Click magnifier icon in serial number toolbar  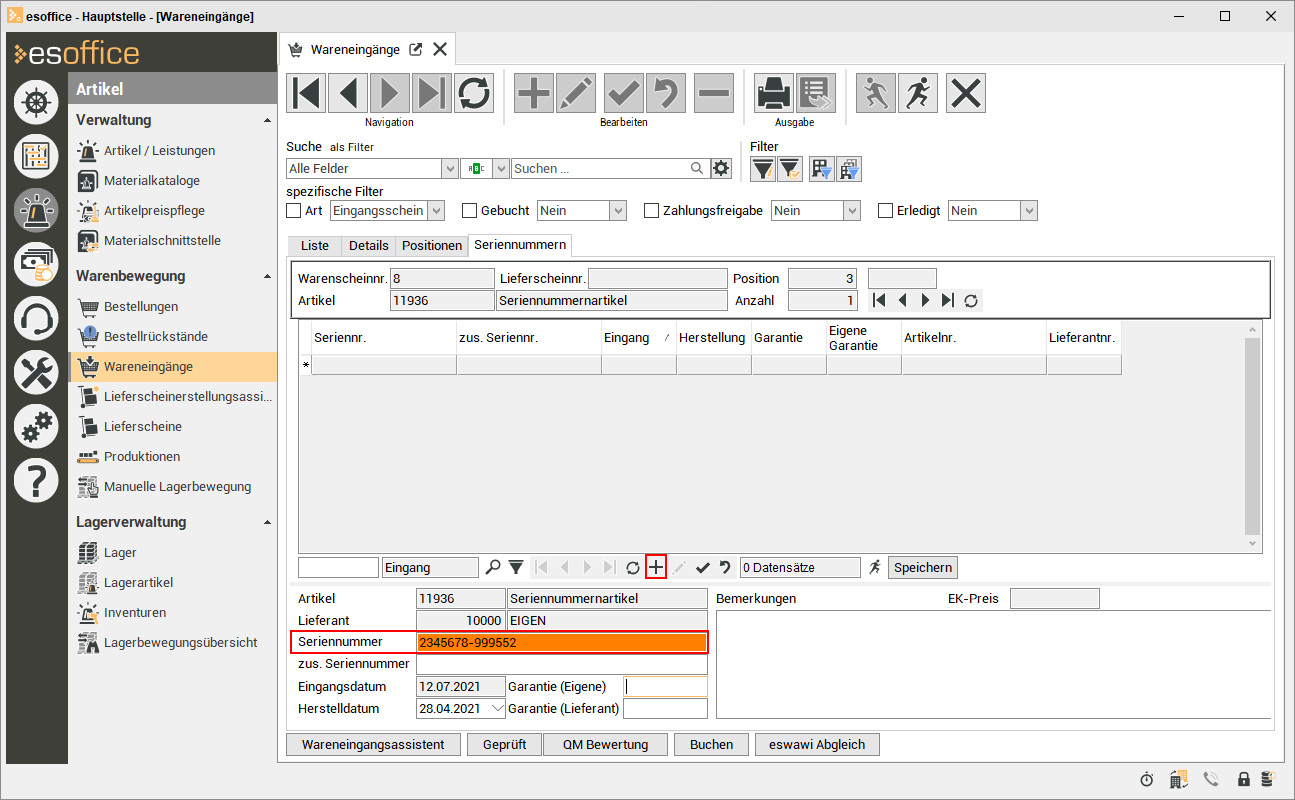[x=492, y=567]
